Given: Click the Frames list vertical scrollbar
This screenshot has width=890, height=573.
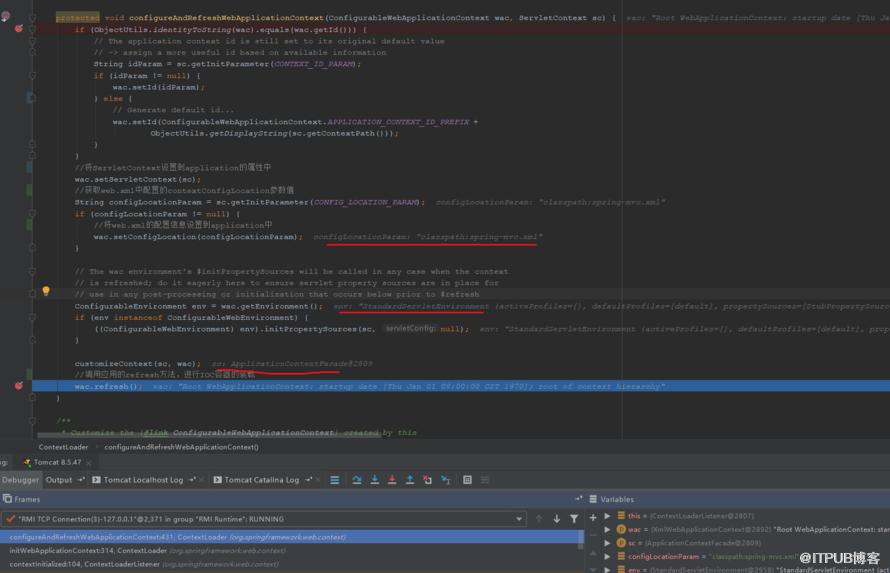Looking at the screenshot, I should [x=581, y=540].
